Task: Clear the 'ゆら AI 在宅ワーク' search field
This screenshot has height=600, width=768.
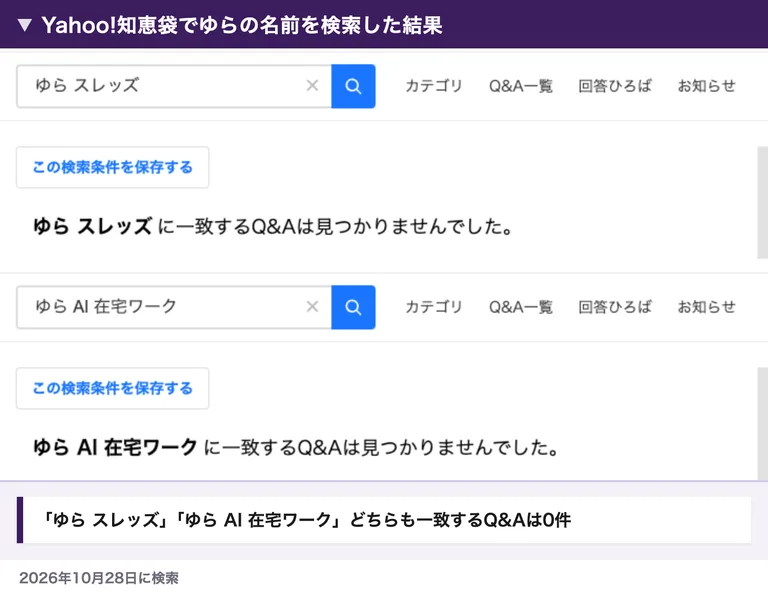Action: tap(312, 307)
